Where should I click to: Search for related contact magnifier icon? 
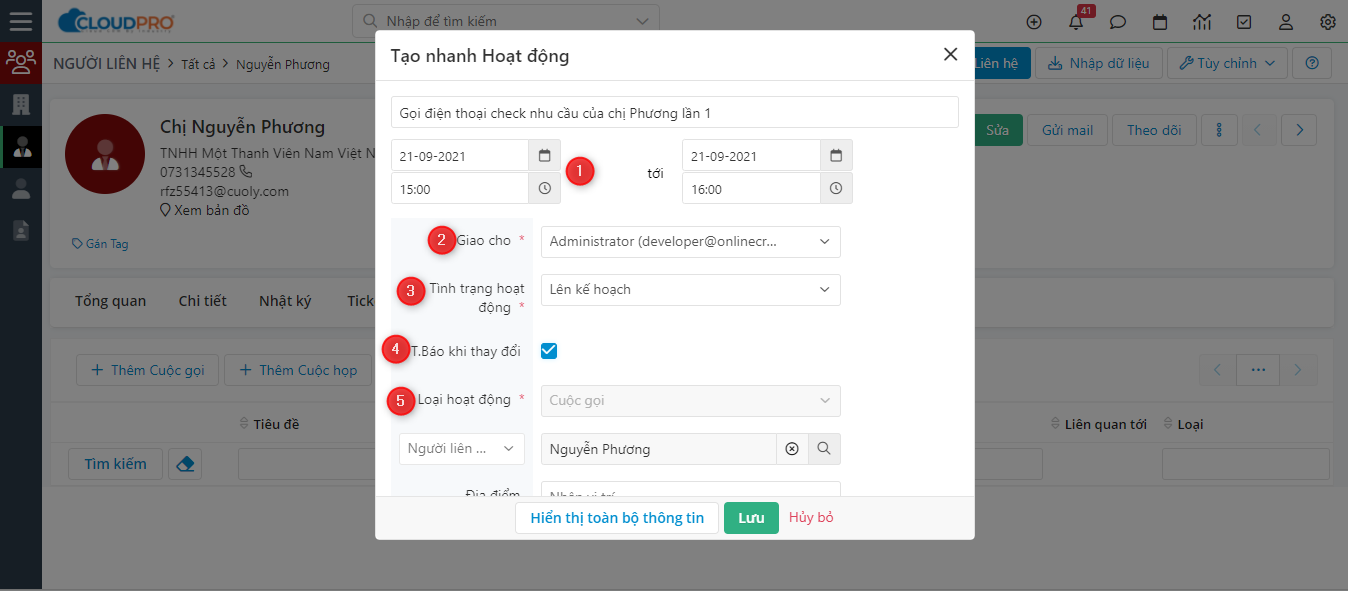click(x=824, y=449)
